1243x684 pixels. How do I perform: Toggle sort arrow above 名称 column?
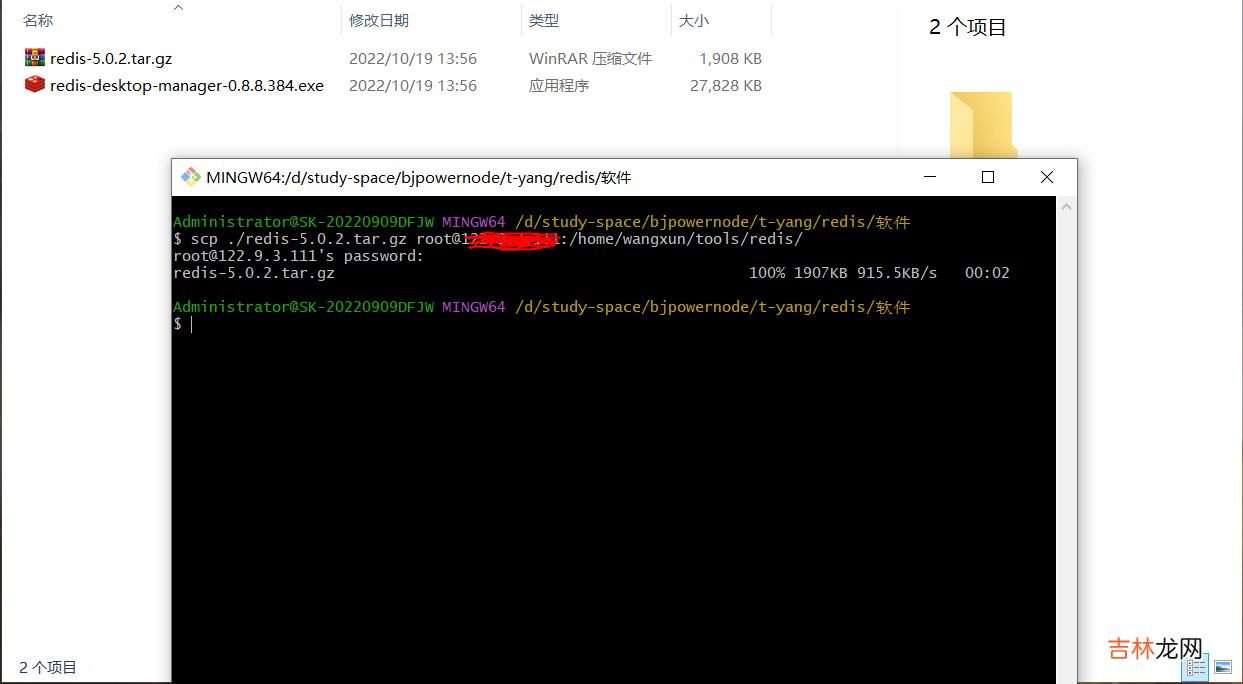click(179, 8)
